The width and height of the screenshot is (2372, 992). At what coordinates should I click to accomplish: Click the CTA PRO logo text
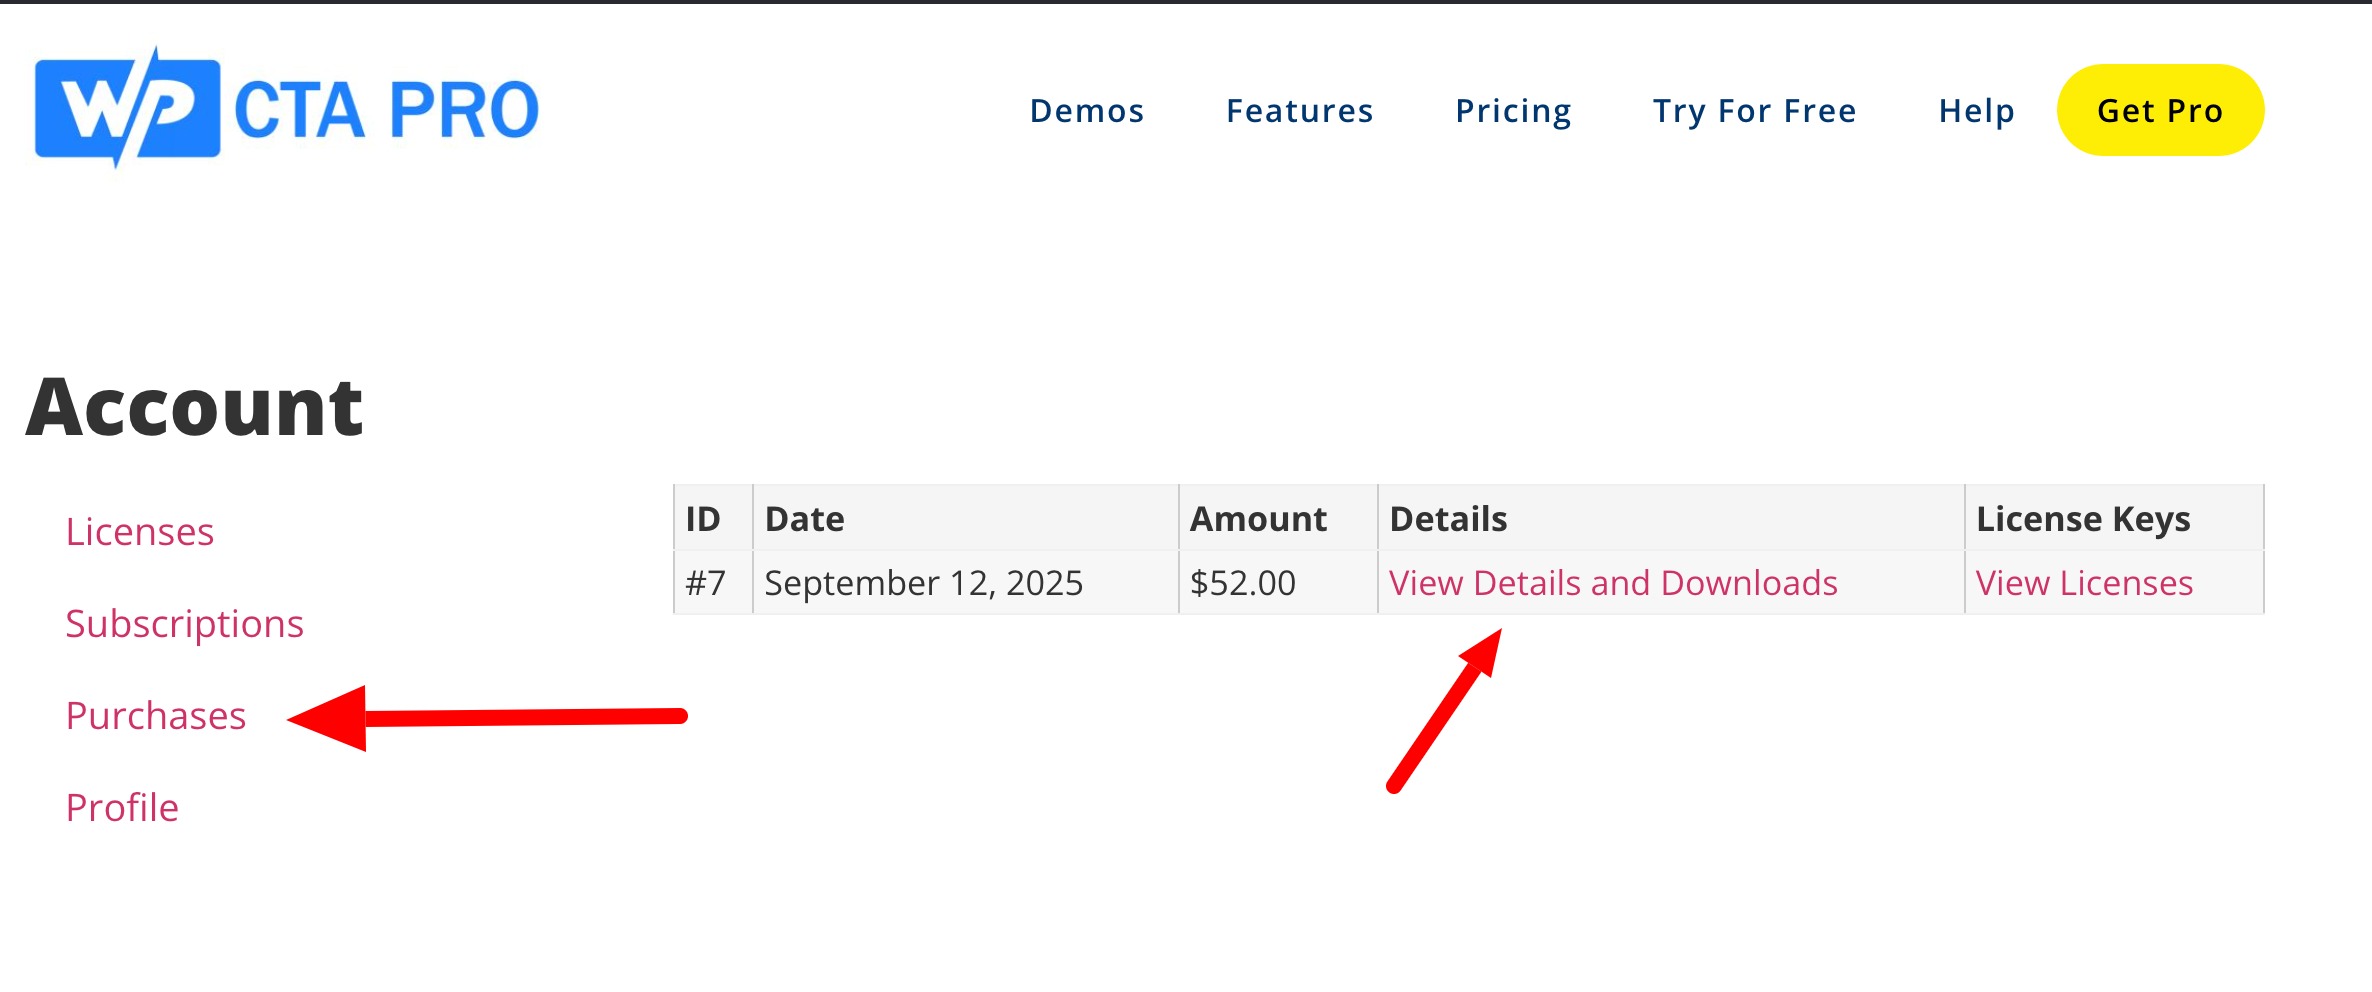point(387,110)
